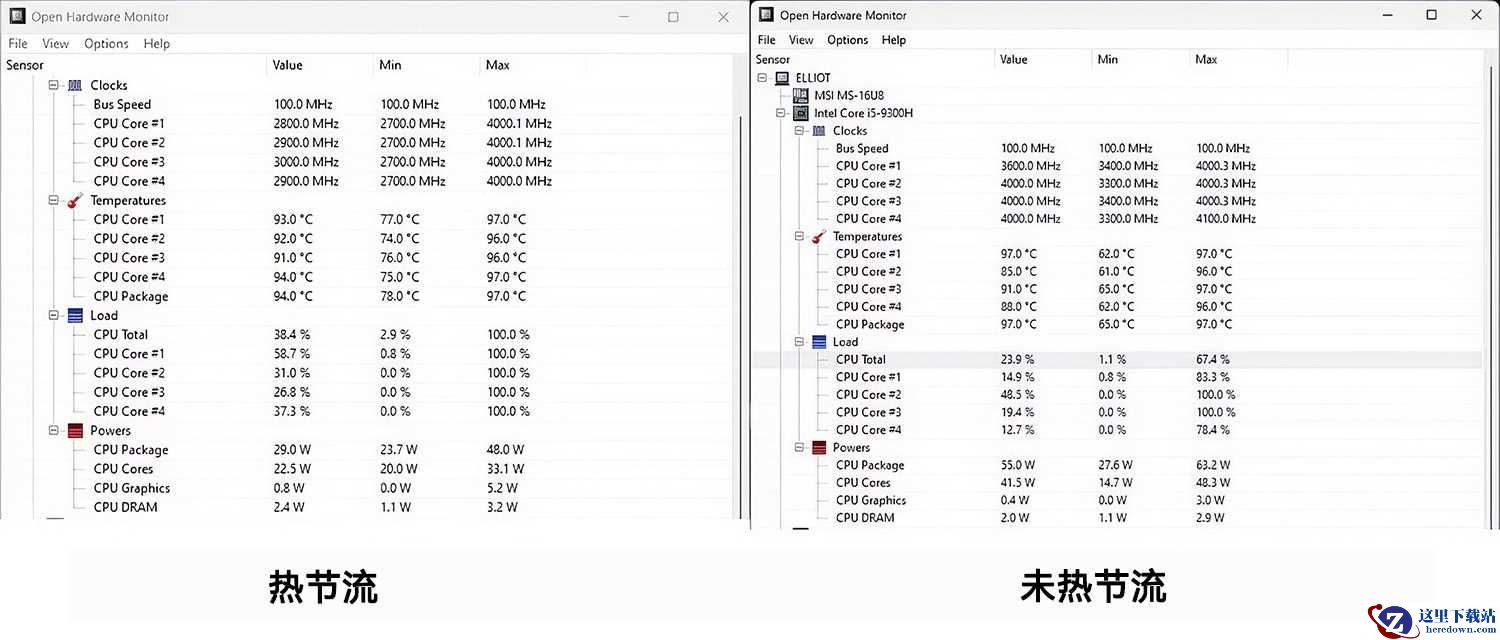Collapse the Temperatures node in left window
Viewport: 1500px width, 640px height.
tap(53, 200)
